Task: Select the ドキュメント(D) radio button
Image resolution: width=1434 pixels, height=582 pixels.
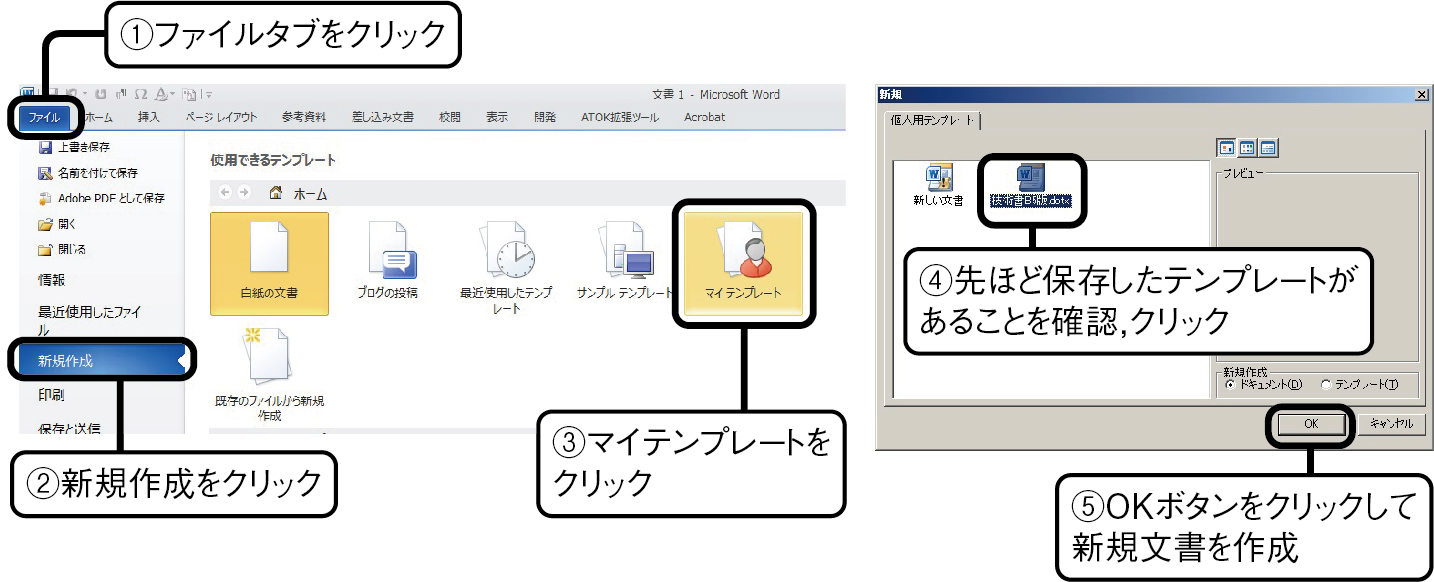Action: tap(1264, 384)
